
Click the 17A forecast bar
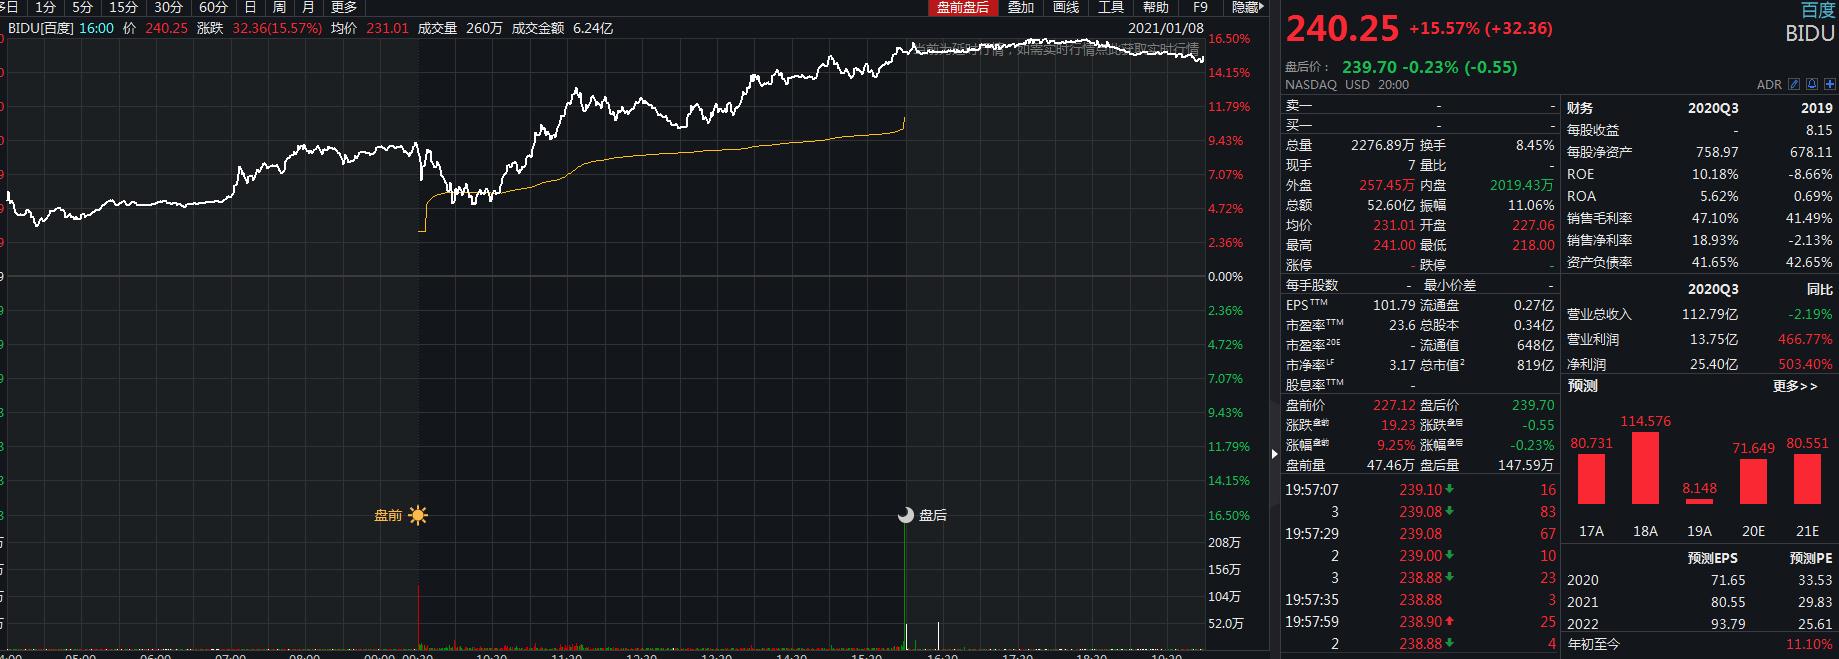pos(1591,478)
